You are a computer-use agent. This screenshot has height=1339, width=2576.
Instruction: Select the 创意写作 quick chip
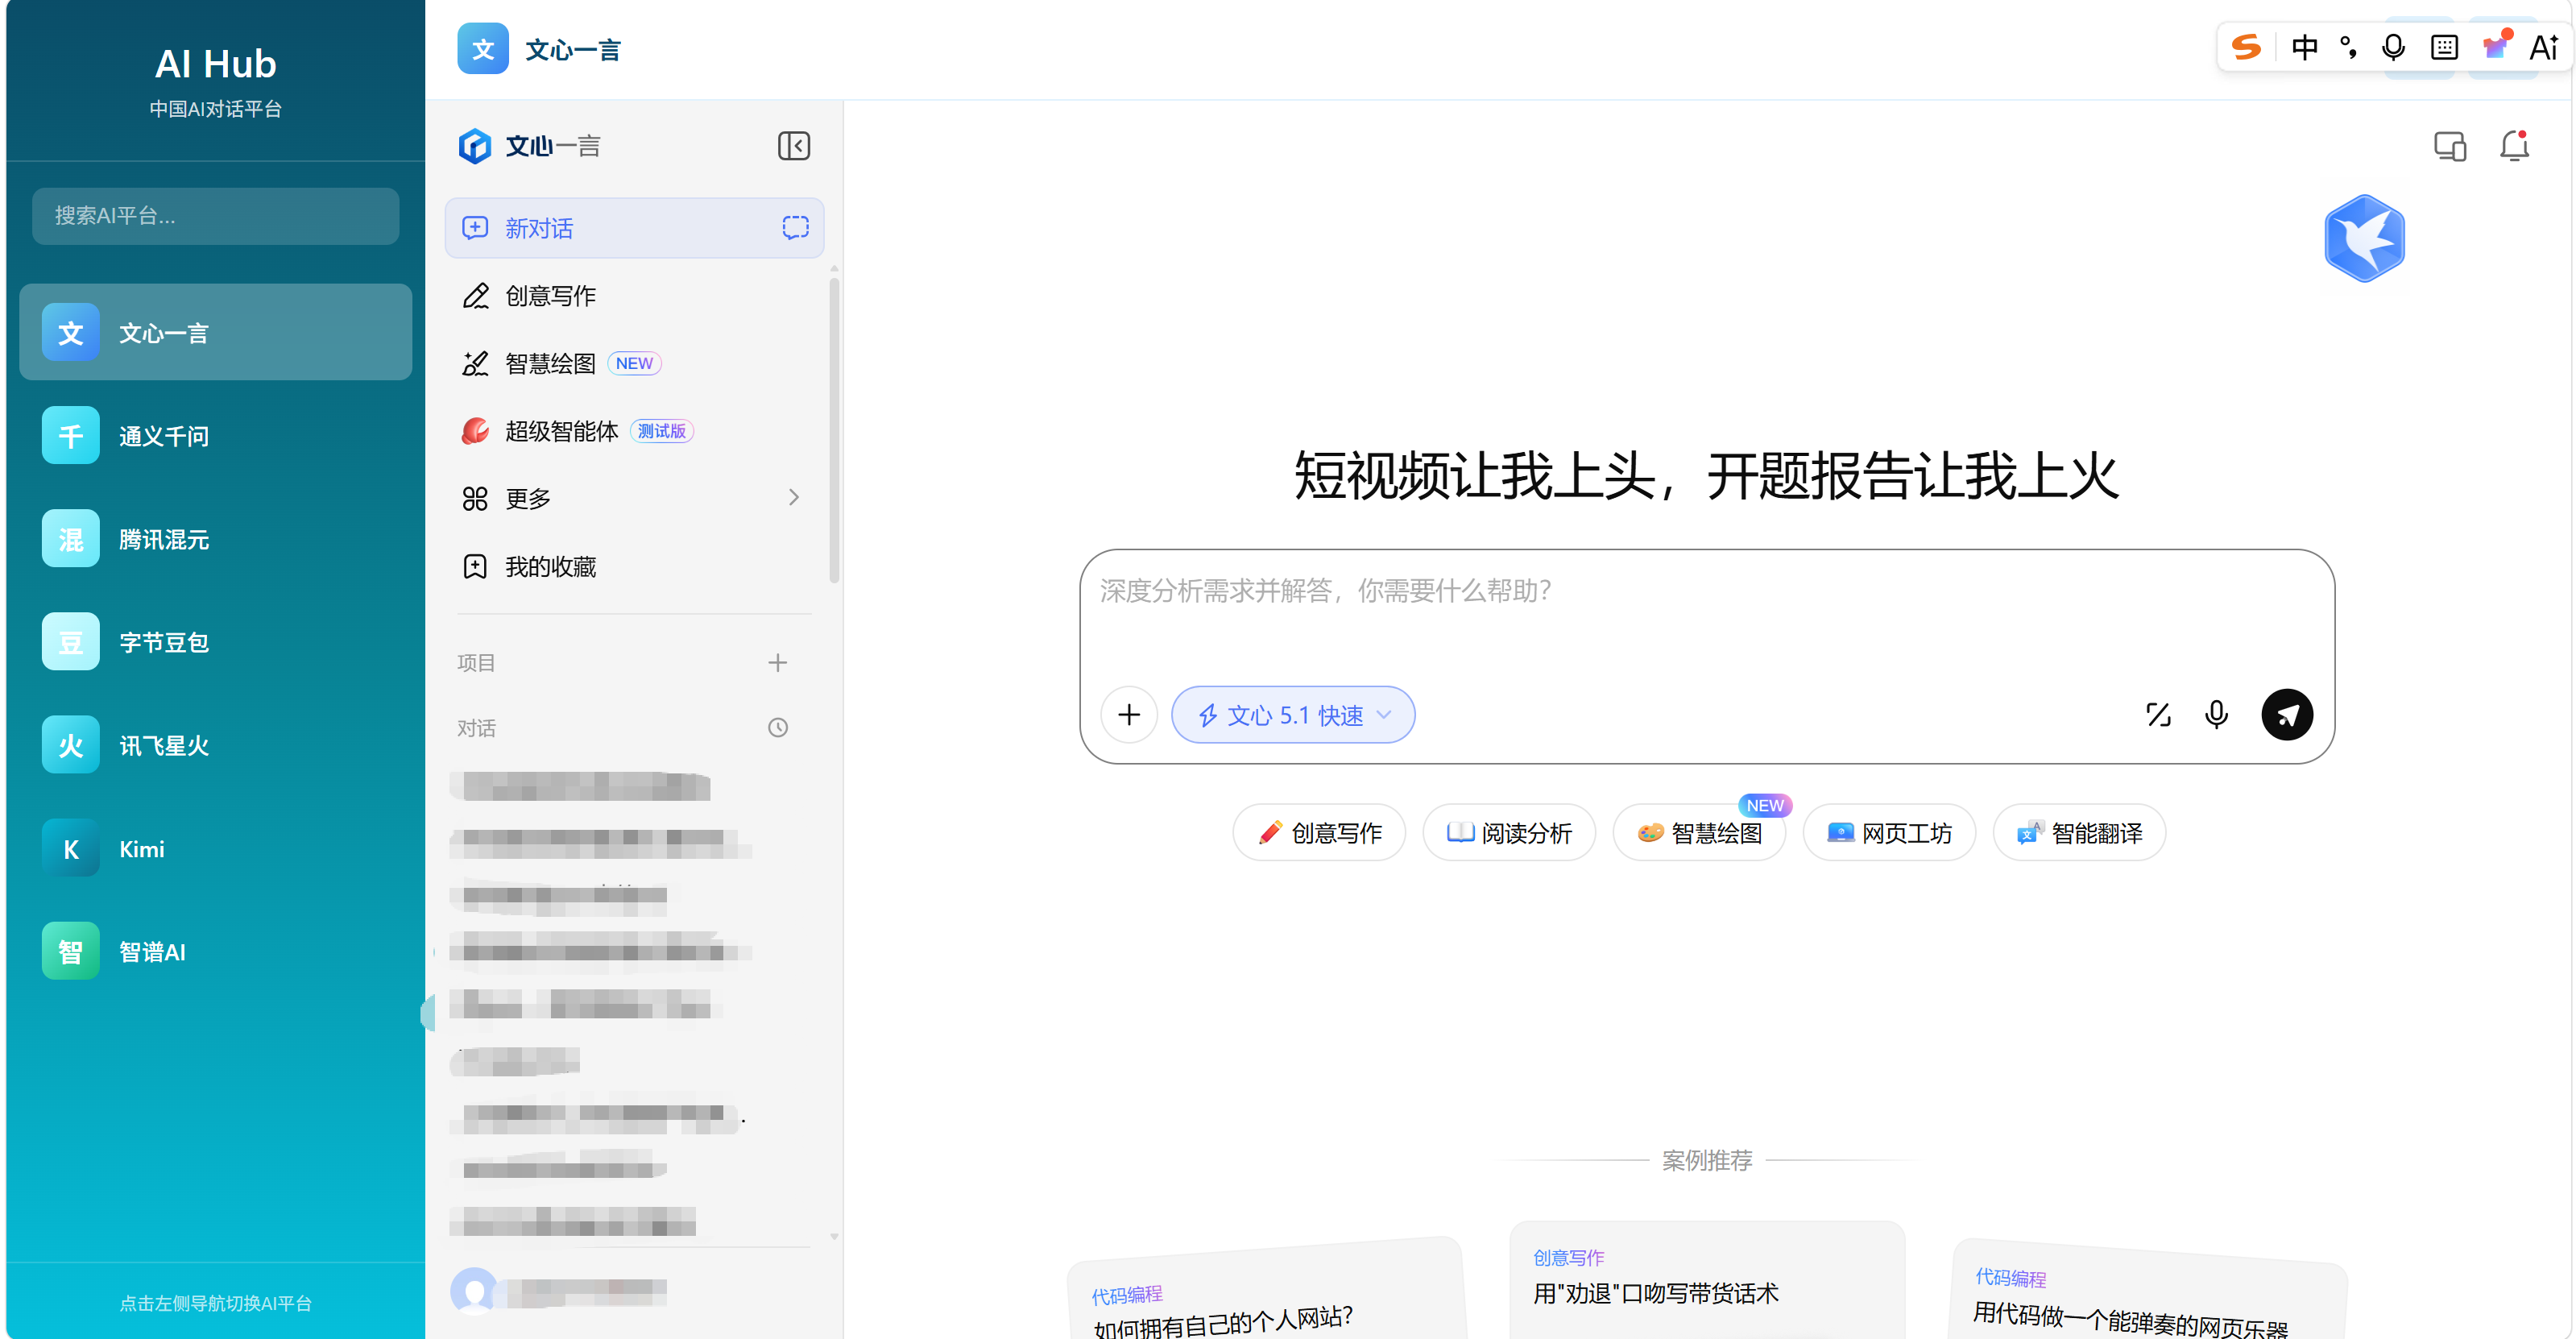[x=1319, y=833]
